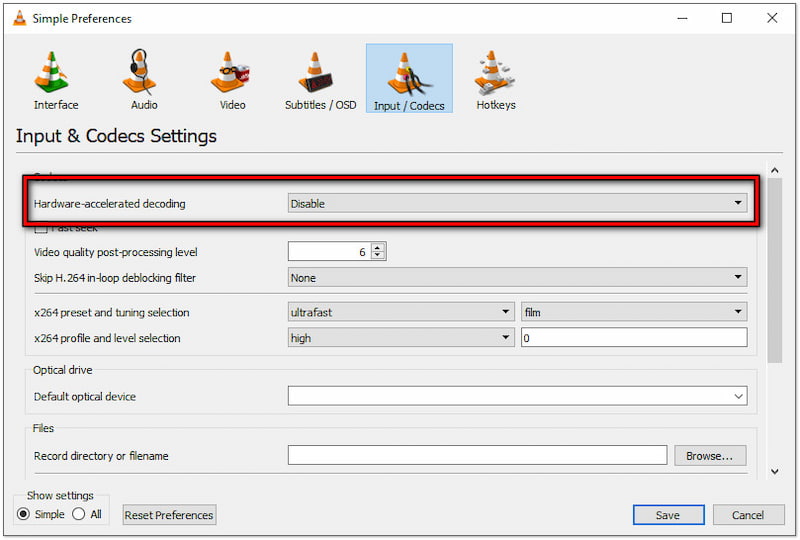Open the Subtitles / OSD preferences icon
This screenshot has height=540, width=800.
tap(320, 75)
